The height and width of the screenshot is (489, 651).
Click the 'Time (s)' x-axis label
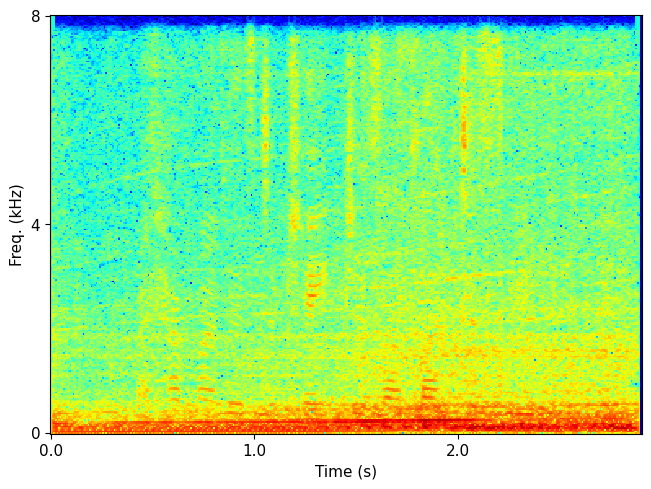(345, 472)
